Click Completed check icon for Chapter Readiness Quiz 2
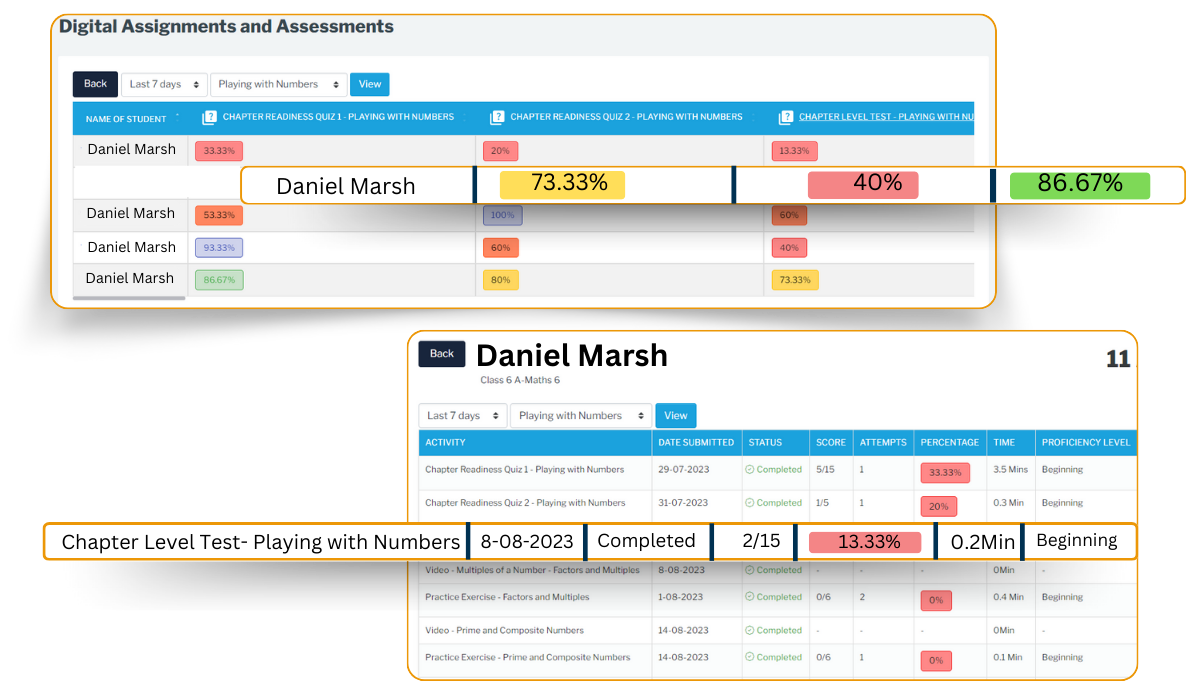 click(x=749, y=503)
